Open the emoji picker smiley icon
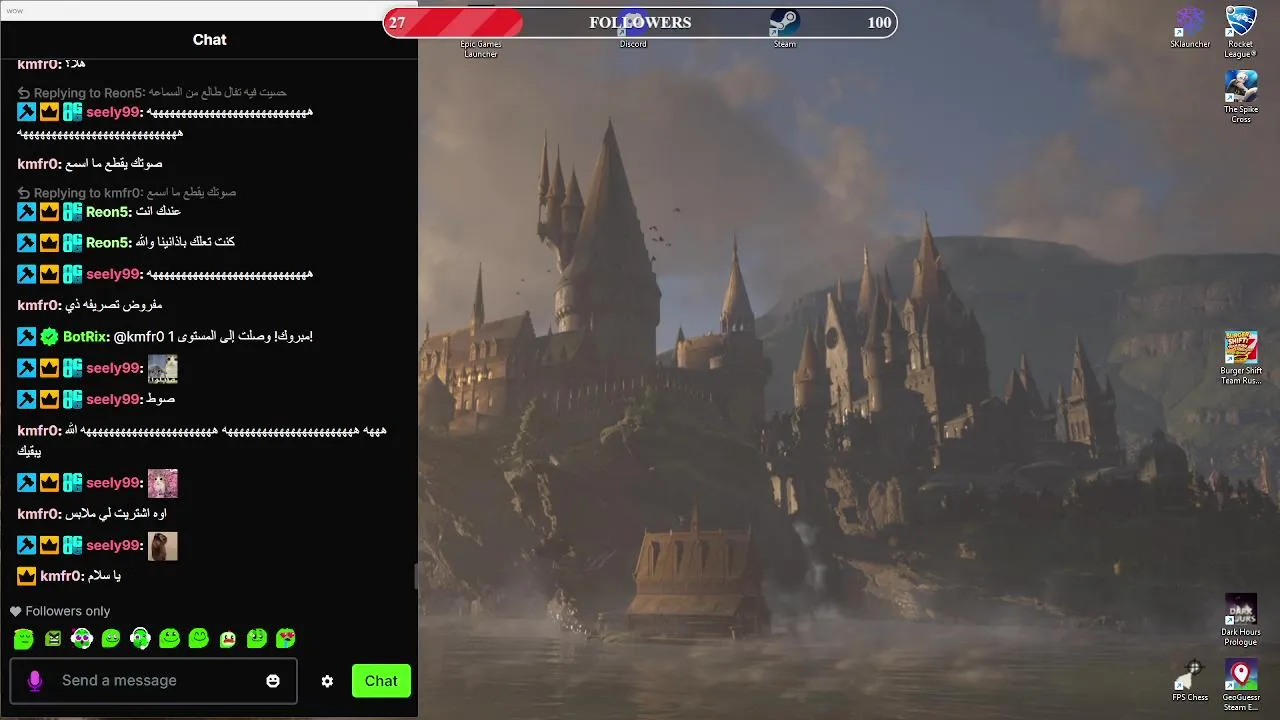Viewport: 1280px width, 720px height. [273, 681]
